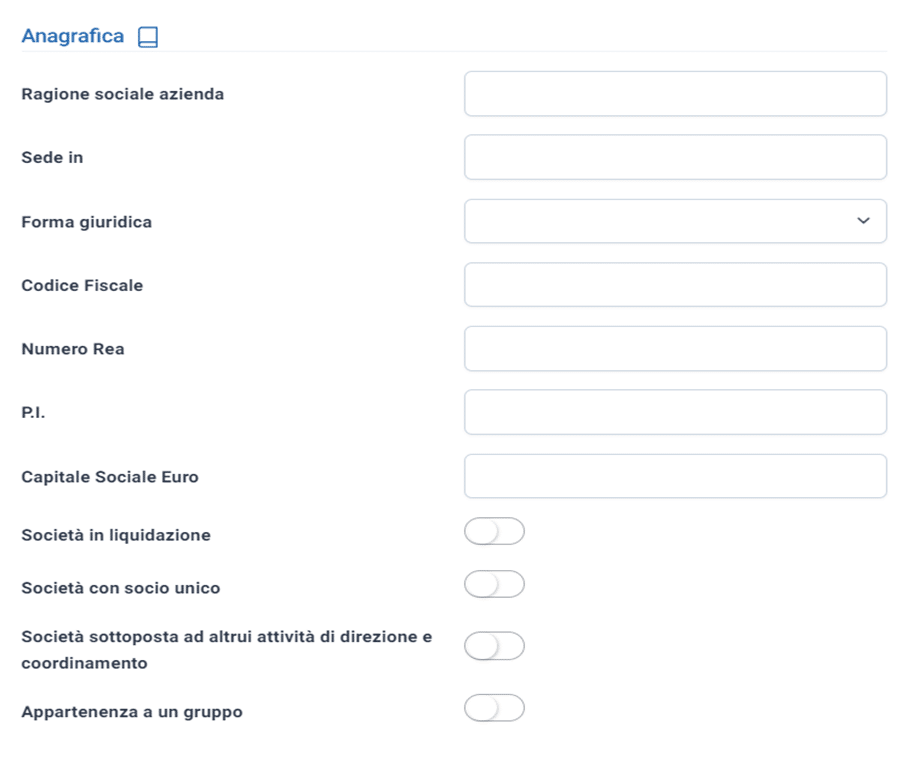The width and height of the screenshot is (903, 768).
Task: Click the Capitale Sociale Euro field
Action: (675, 476)
